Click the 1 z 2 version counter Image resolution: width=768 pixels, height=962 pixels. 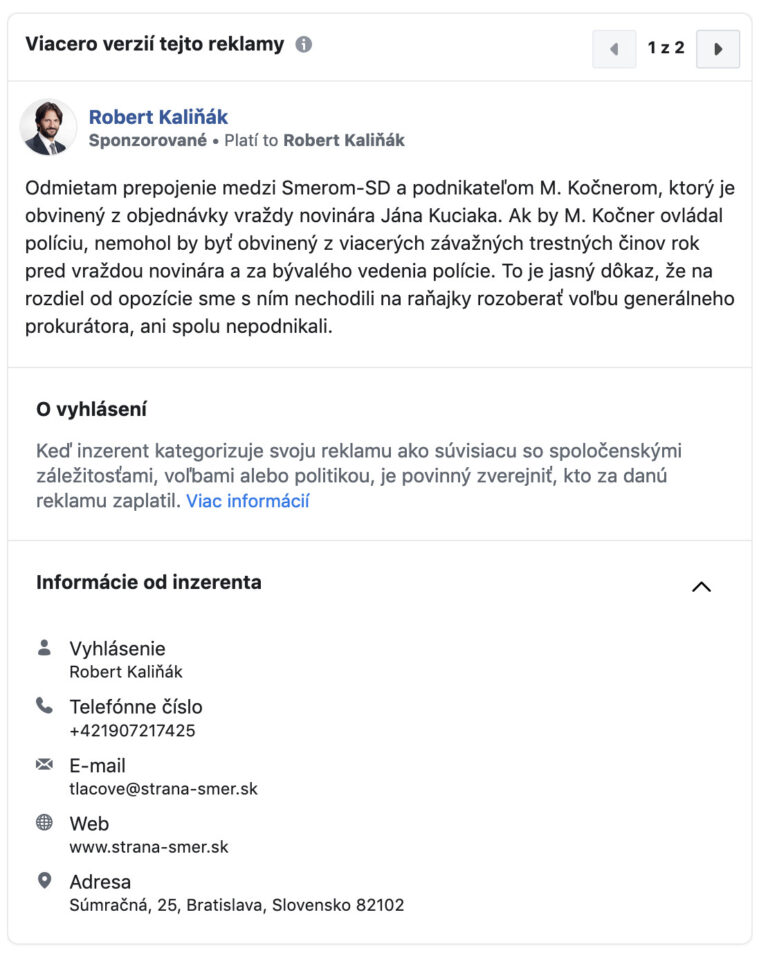point(666,48)
